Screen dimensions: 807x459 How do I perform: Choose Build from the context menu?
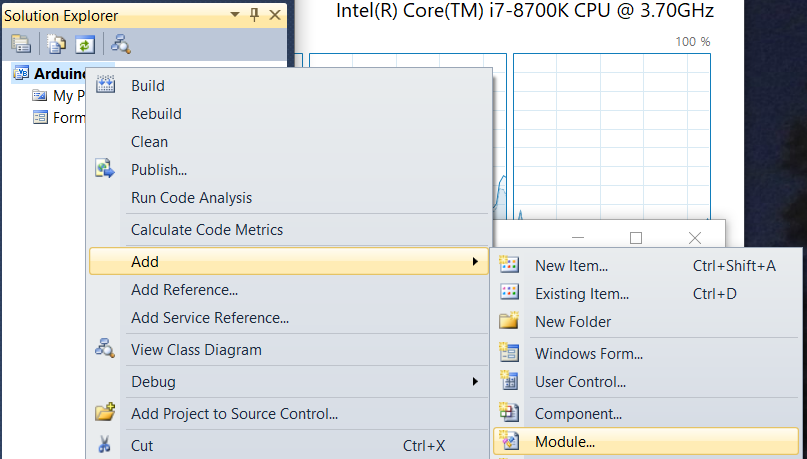click(288, 86)
